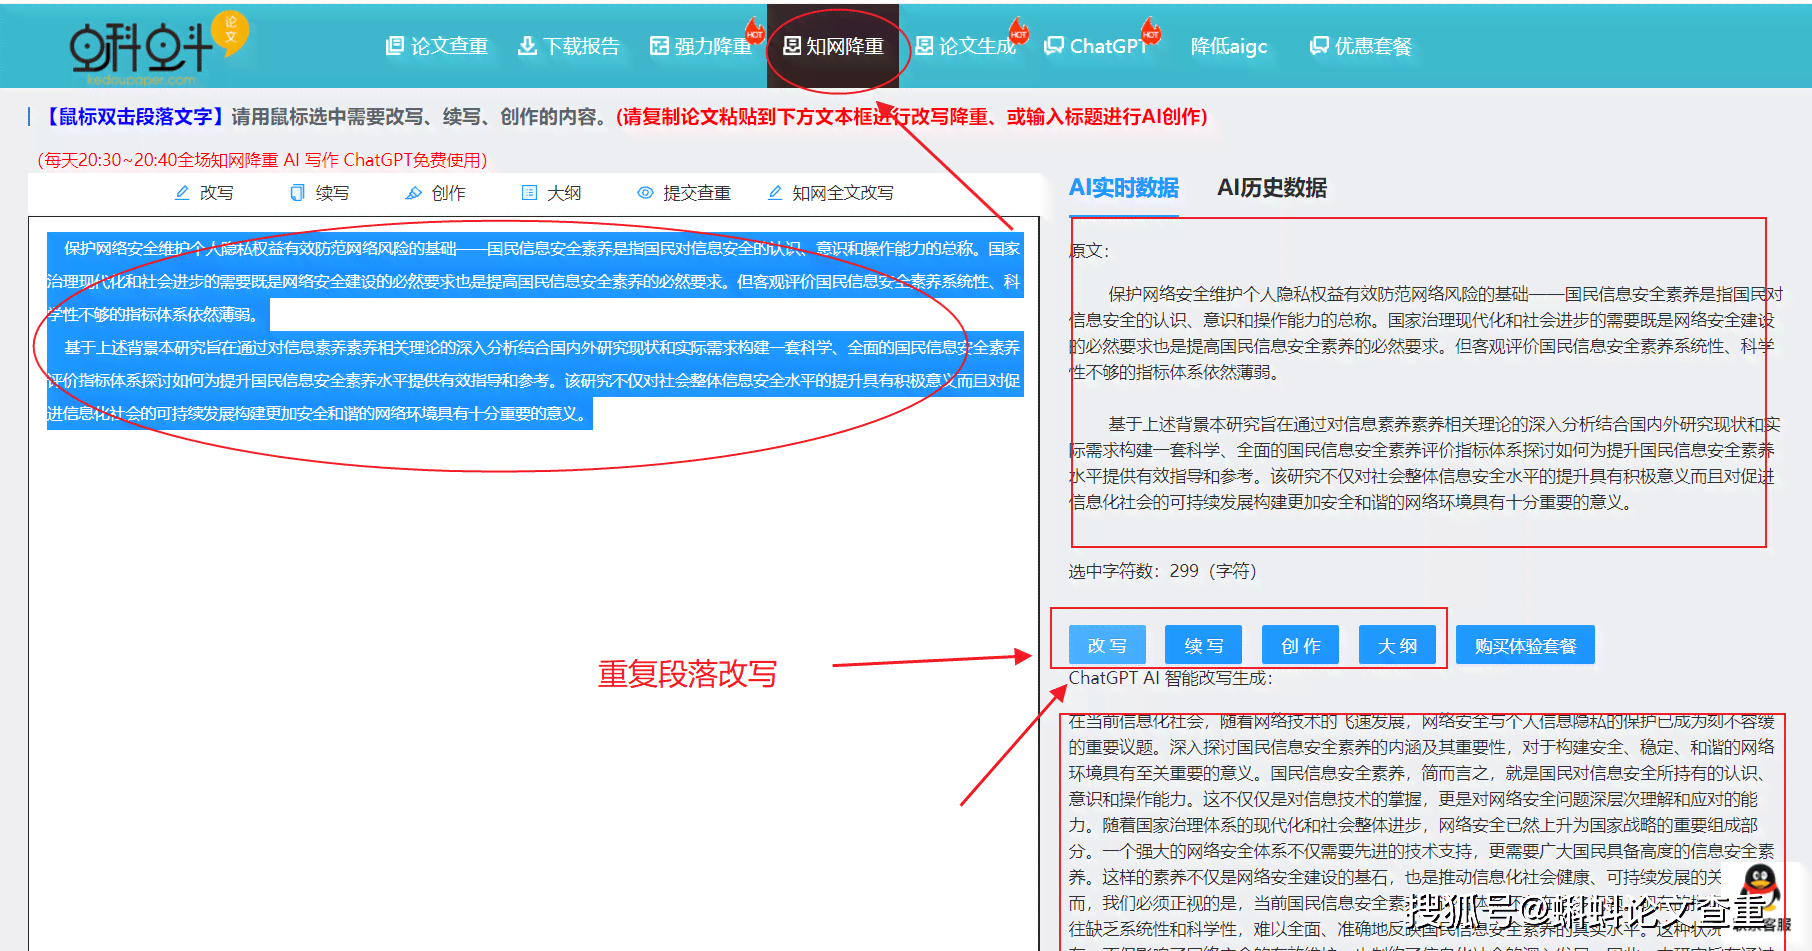Screen dimensions: 1812x951
Task: Click the 强力降重 nav icon
Action: [659, 46]
